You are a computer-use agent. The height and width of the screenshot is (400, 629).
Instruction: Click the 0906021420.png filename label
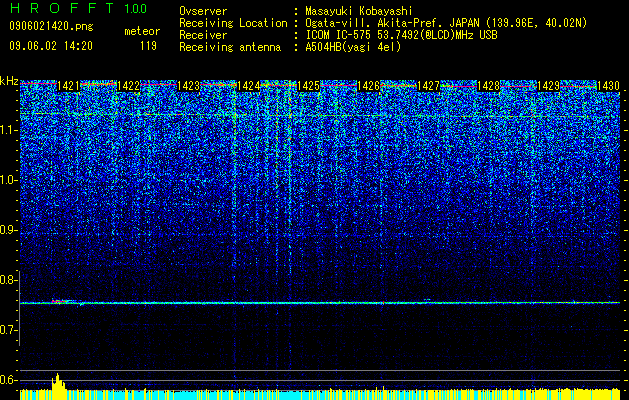51,27
